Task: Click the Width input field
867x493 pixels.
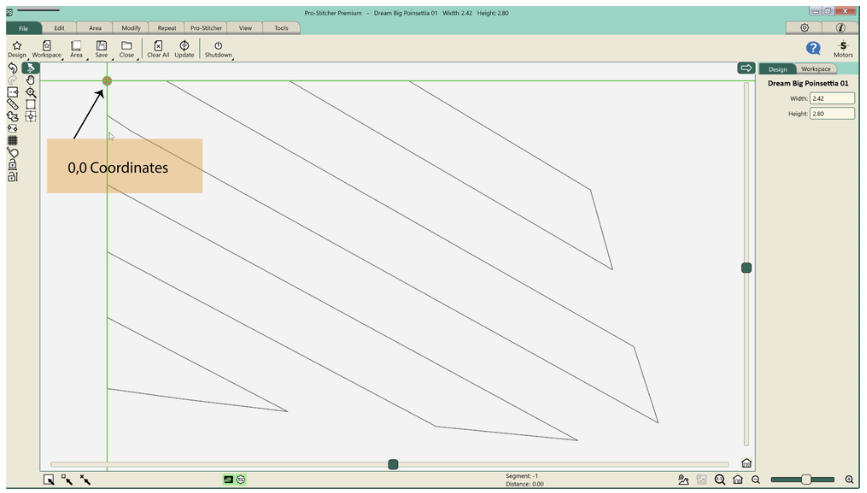Action: [x=832, y=98]
